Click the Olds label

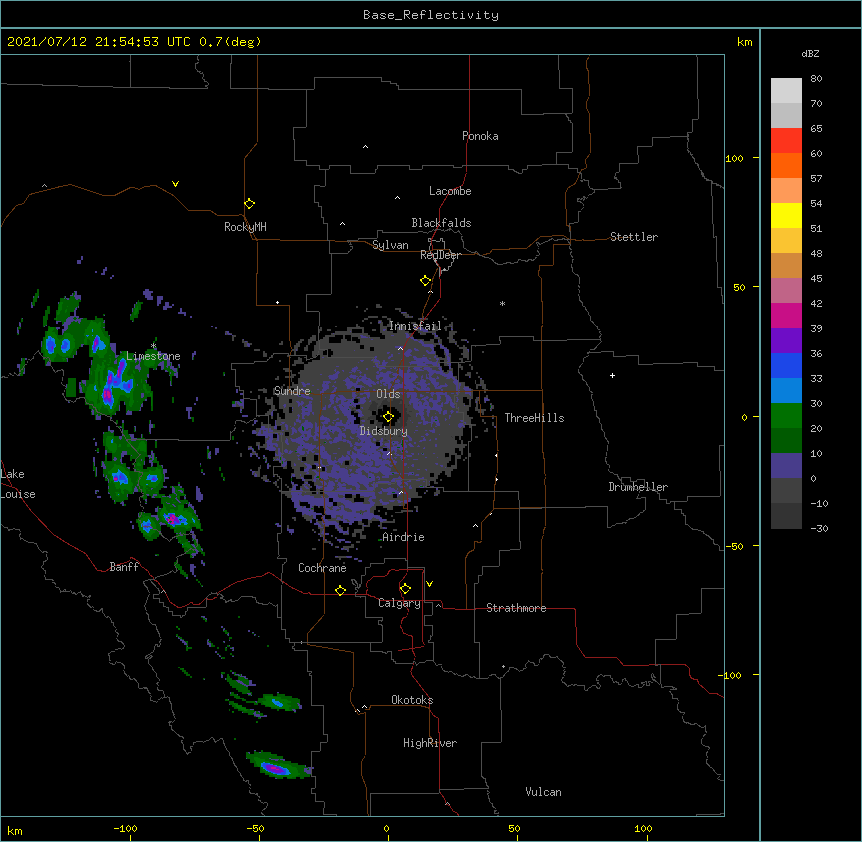tap(388, 394)
